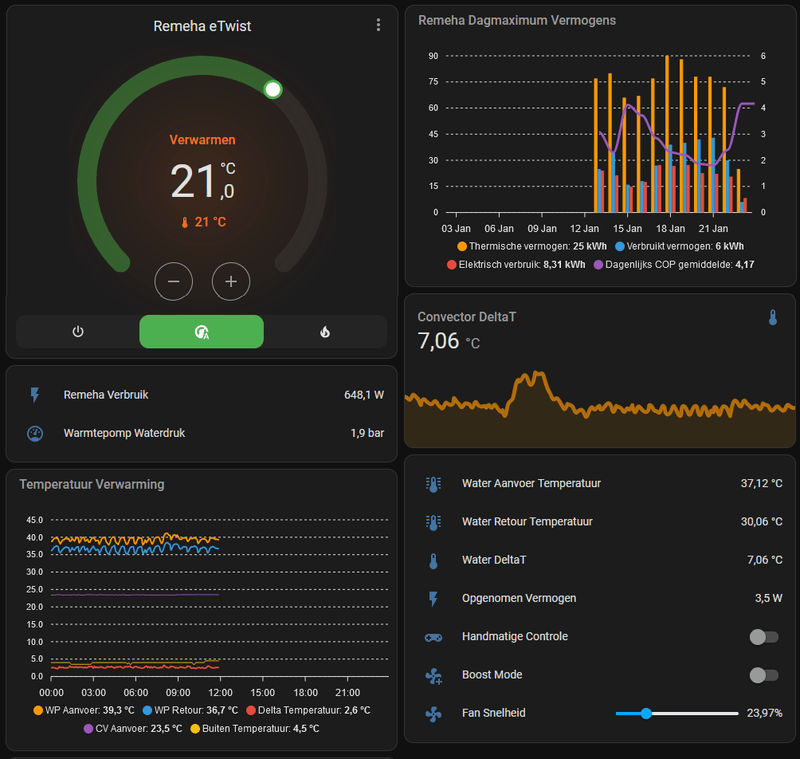Viewport: 800px width, 759px height.
Task: Toggle the Handmatige Controle switch
Action: (764, 637)
